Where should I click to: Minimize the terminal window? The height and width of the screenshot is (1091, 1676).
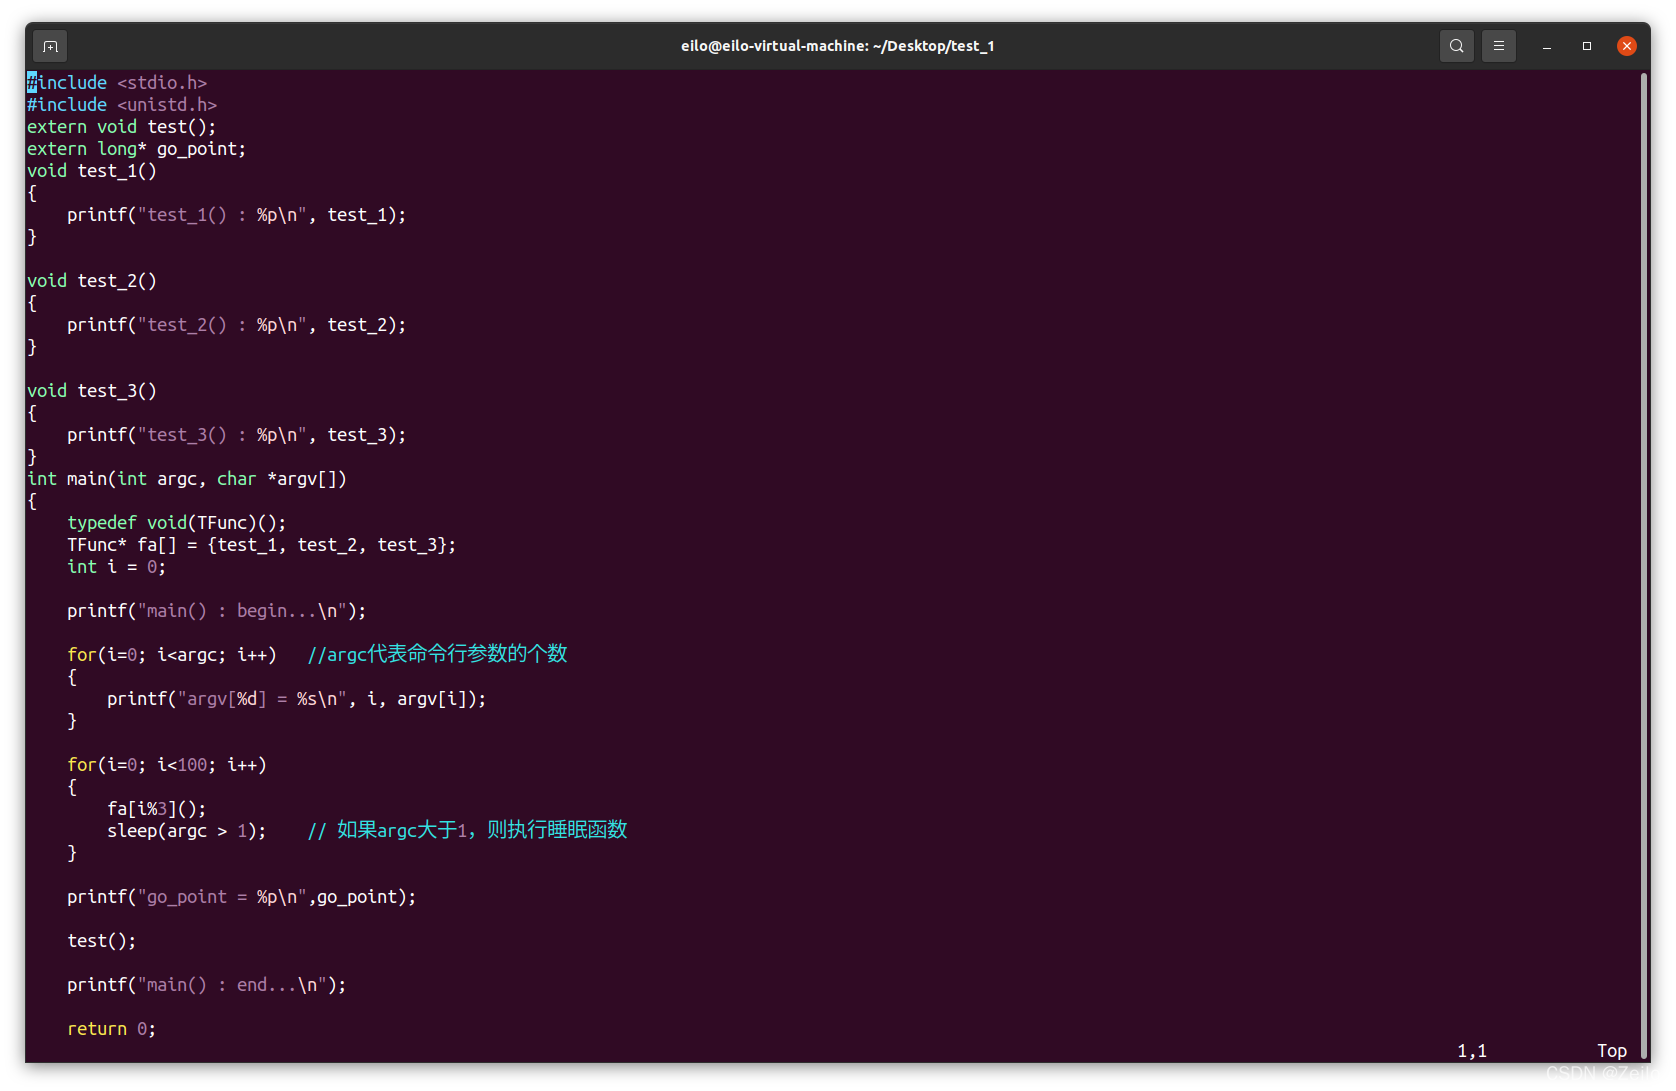tap(1546, 46)
